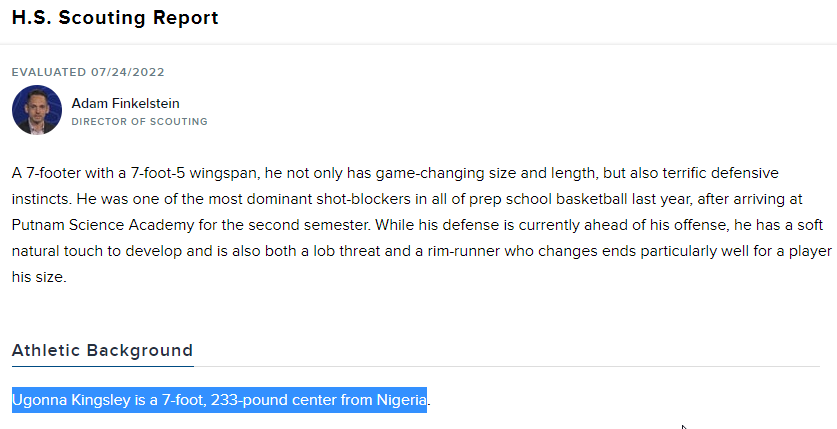Click Adam Finkelstein's profile photo
This screenshot has width=837, height=429.
point(37,110)
